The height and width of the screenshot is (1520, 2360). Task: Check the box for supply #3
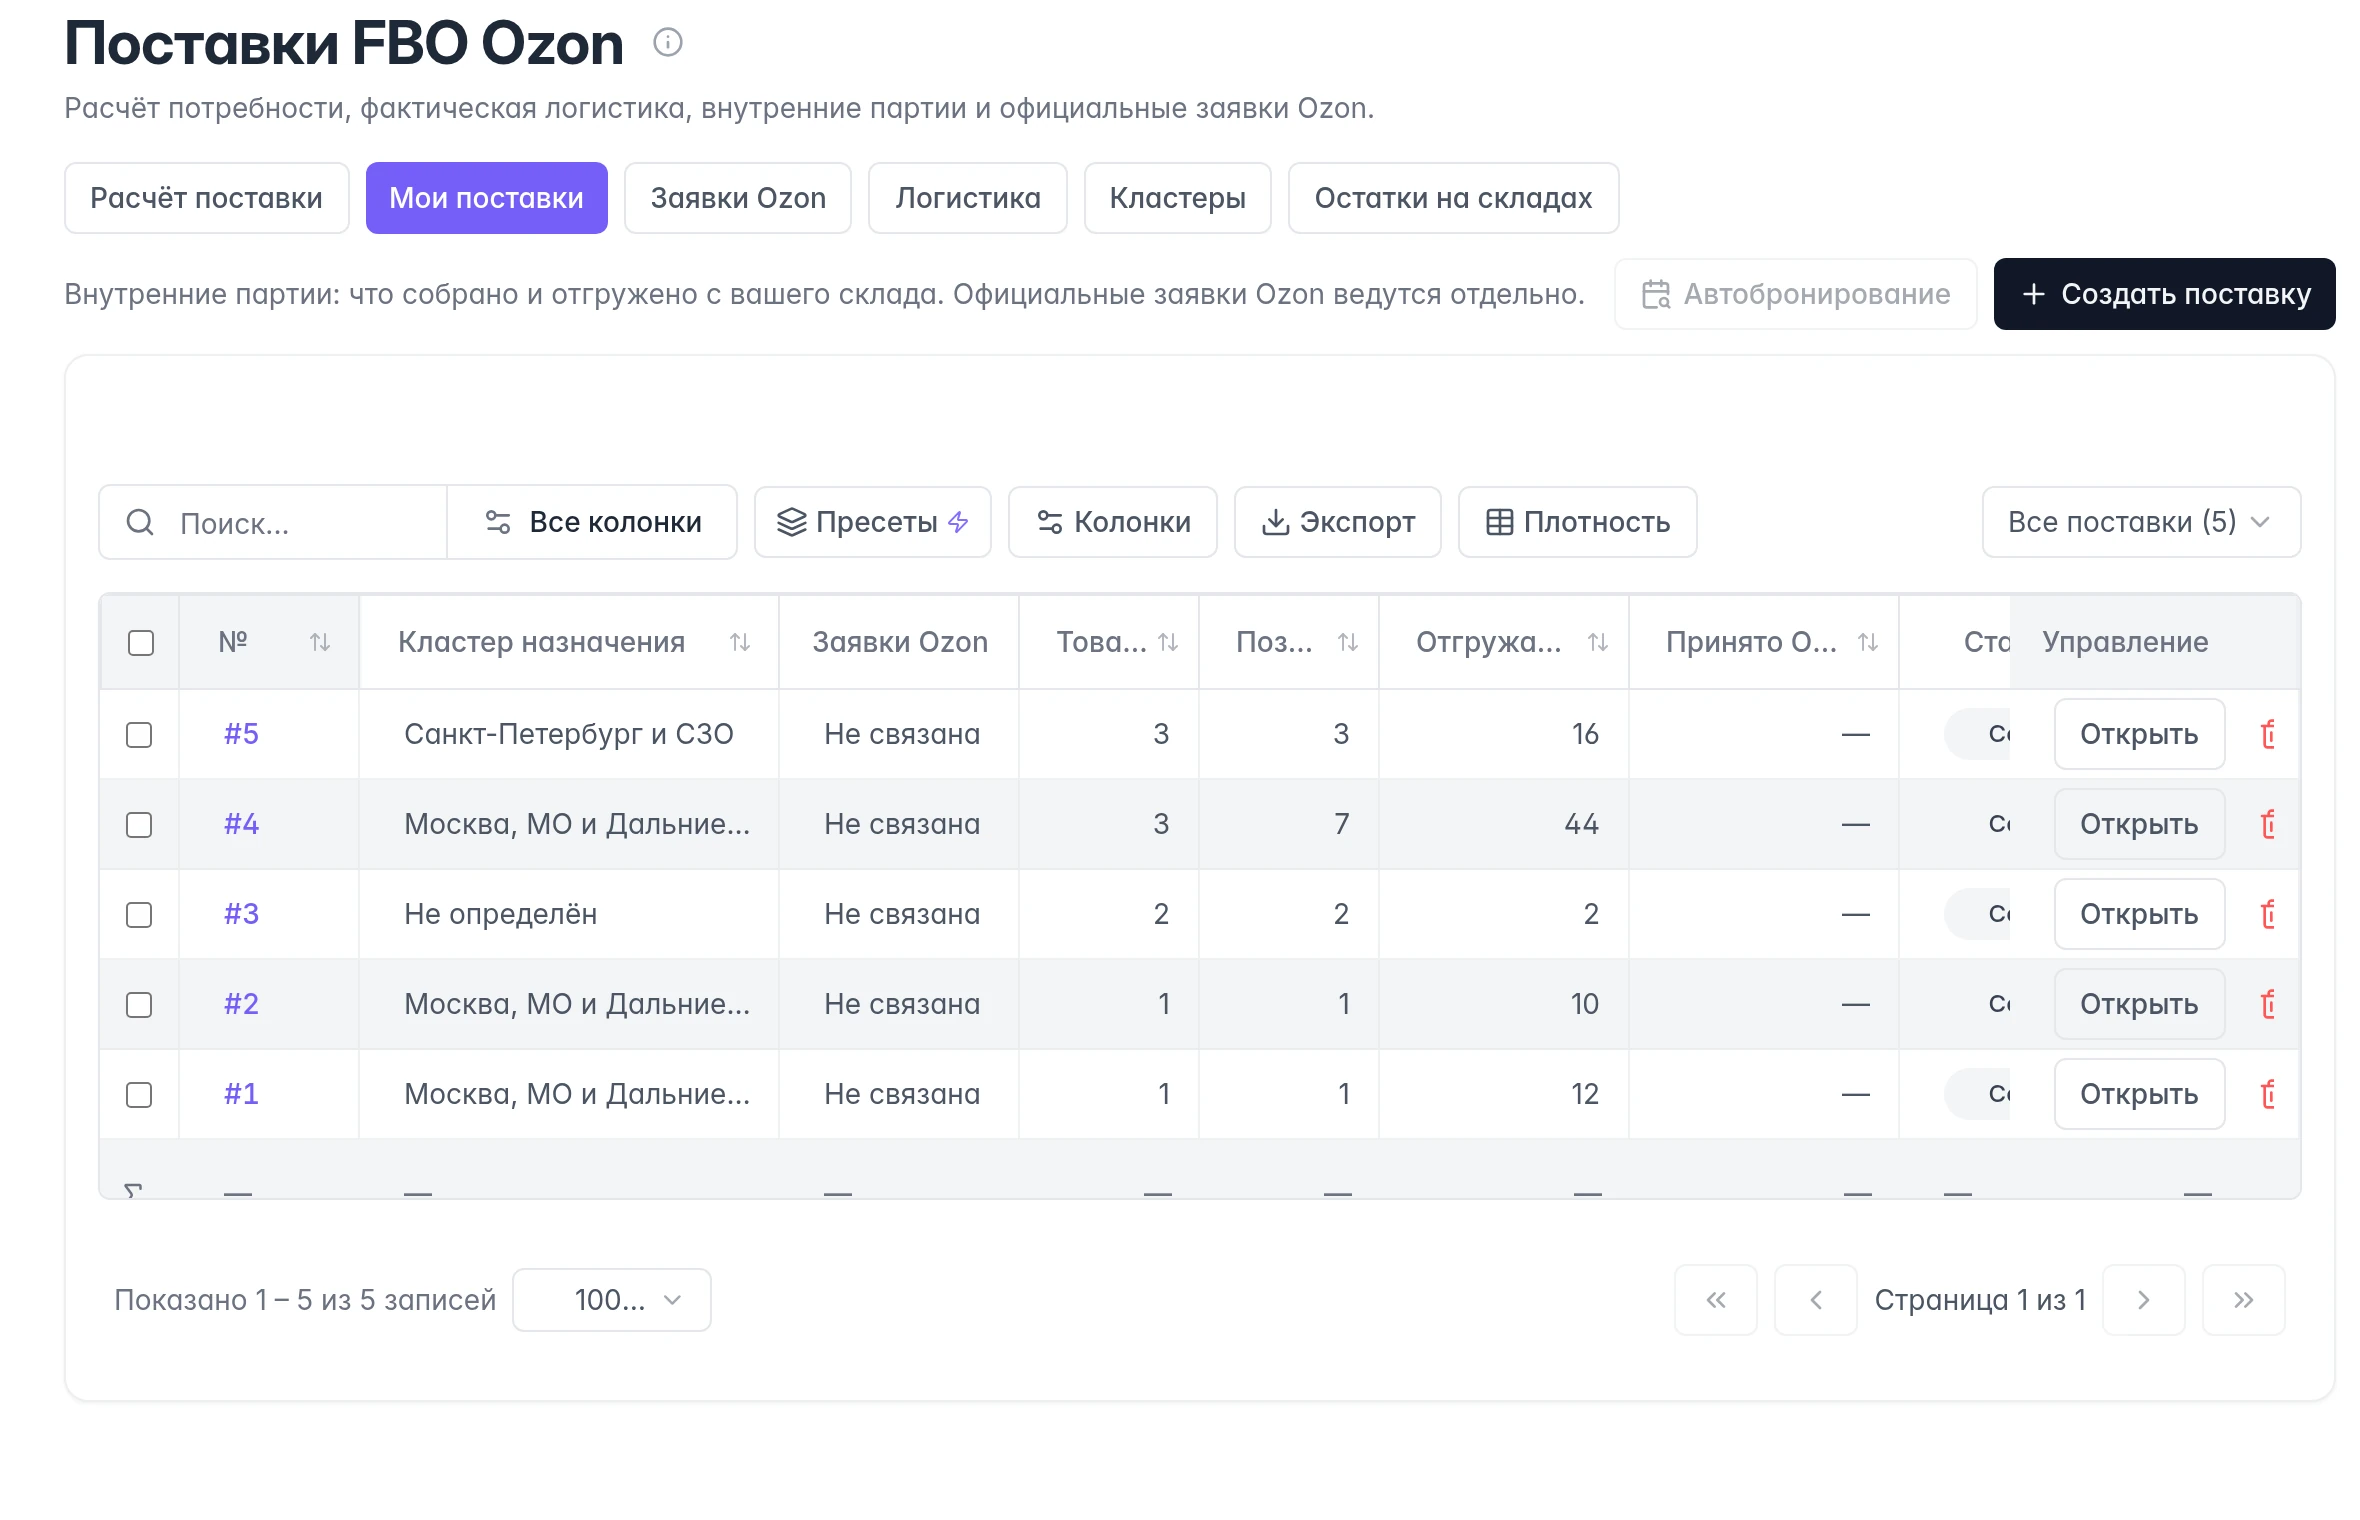click(139, 915)
